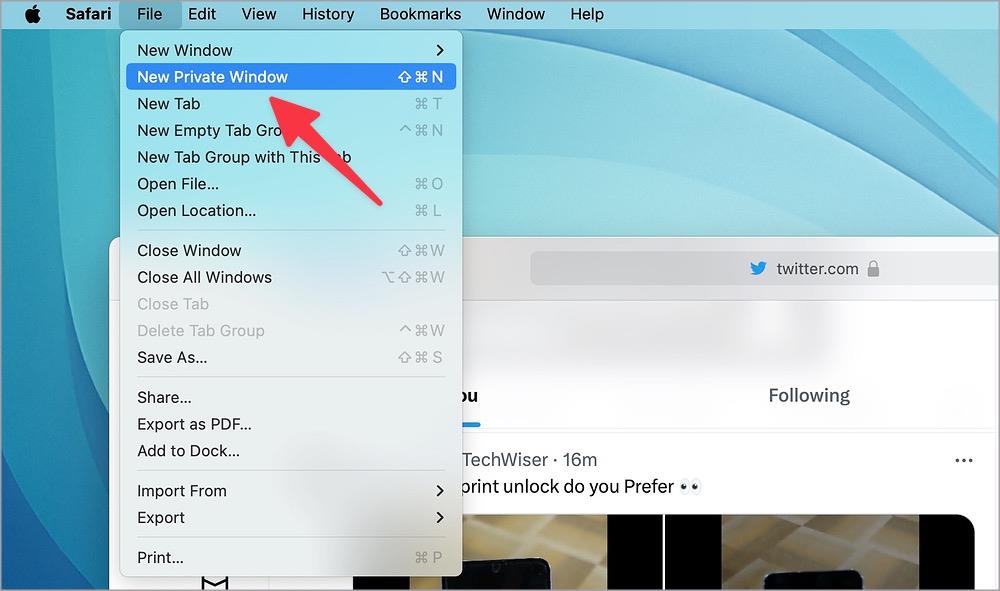
Task: Open the Bookmarks menu
Action: click(420, 14)
